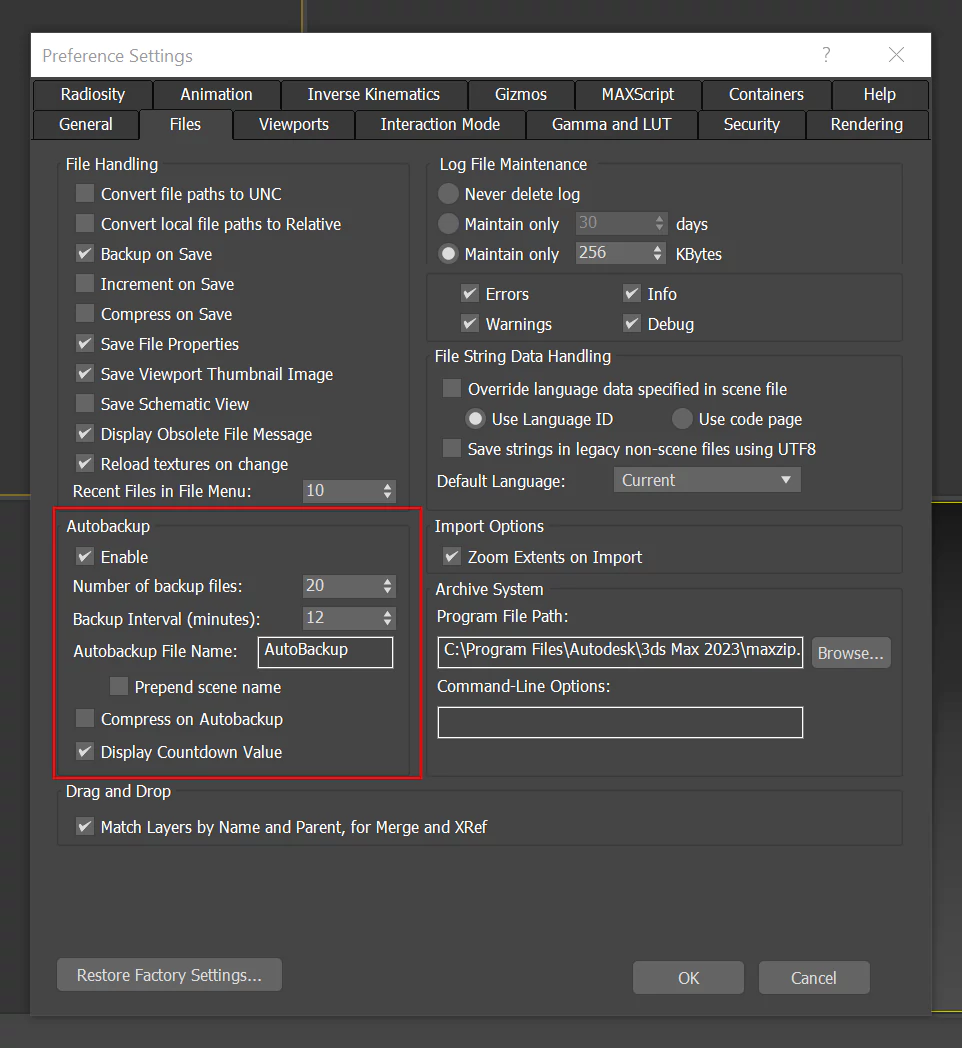Screen dimensions: 962x1048
Task: Select the Use code page option
Action: coord(681,419)
